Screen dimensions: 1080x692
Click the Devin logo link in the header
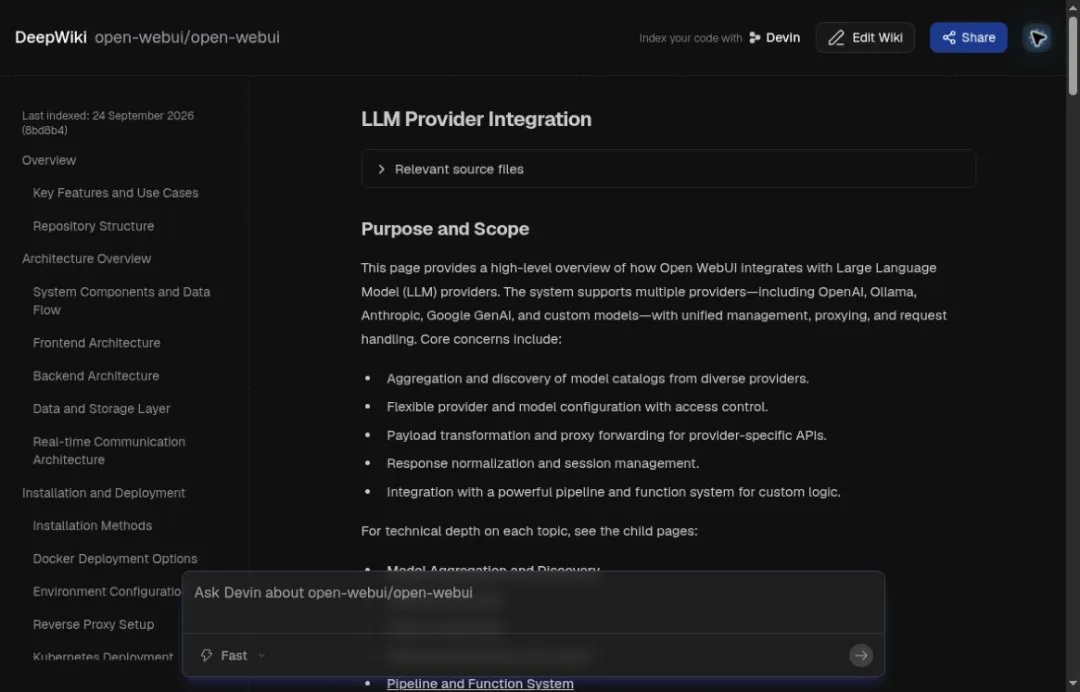(775, 38)
